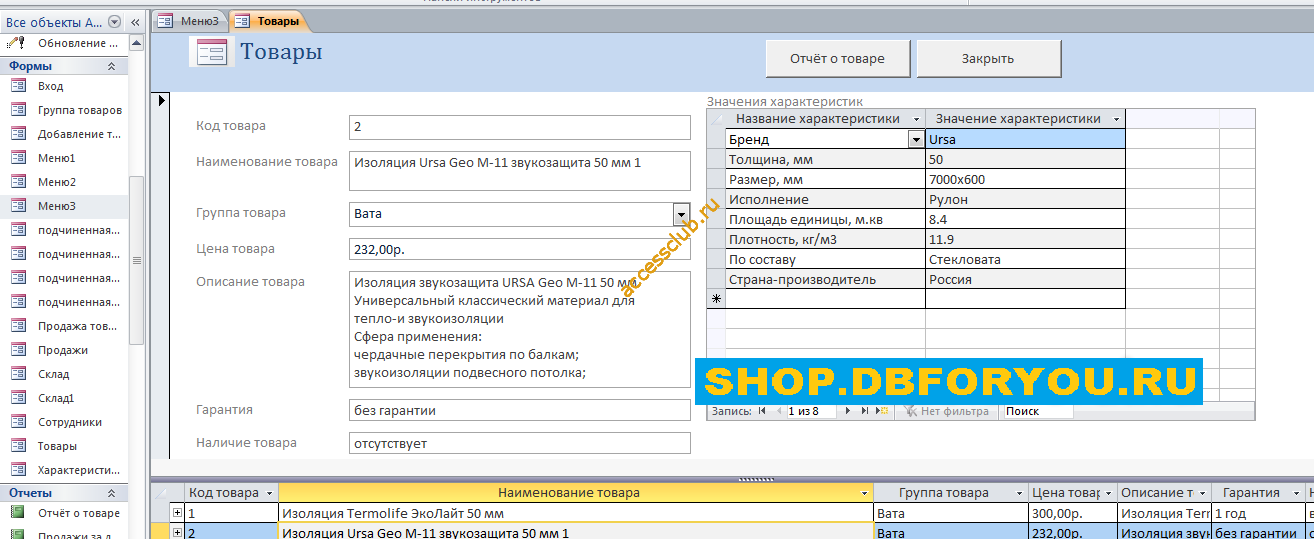Open Цена товара column dropdown in datasheet
The image size is (1314, 539).
click(x=1108, y=493)
